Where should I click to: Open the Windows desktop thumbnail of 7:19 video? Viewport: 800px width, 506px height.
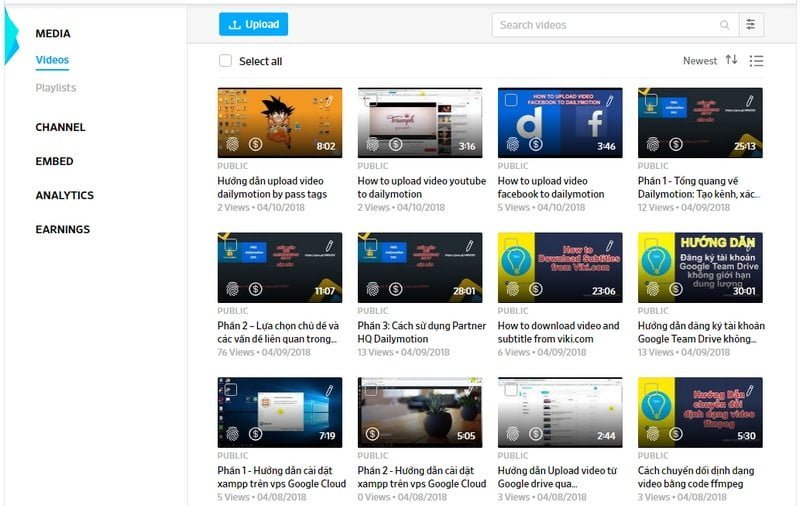click(x=280, y=412)
